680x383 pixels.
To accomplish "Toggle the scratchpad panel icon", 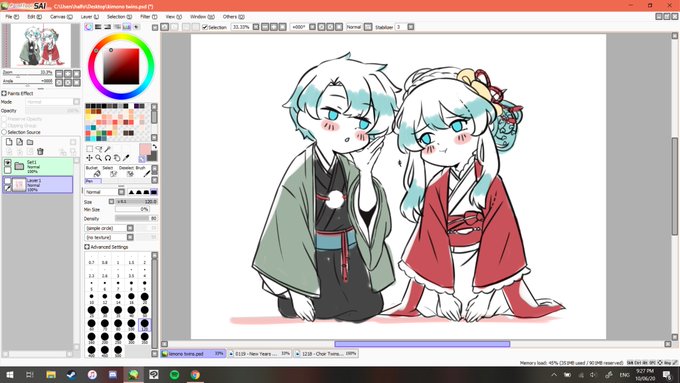I will pos(136,27).
